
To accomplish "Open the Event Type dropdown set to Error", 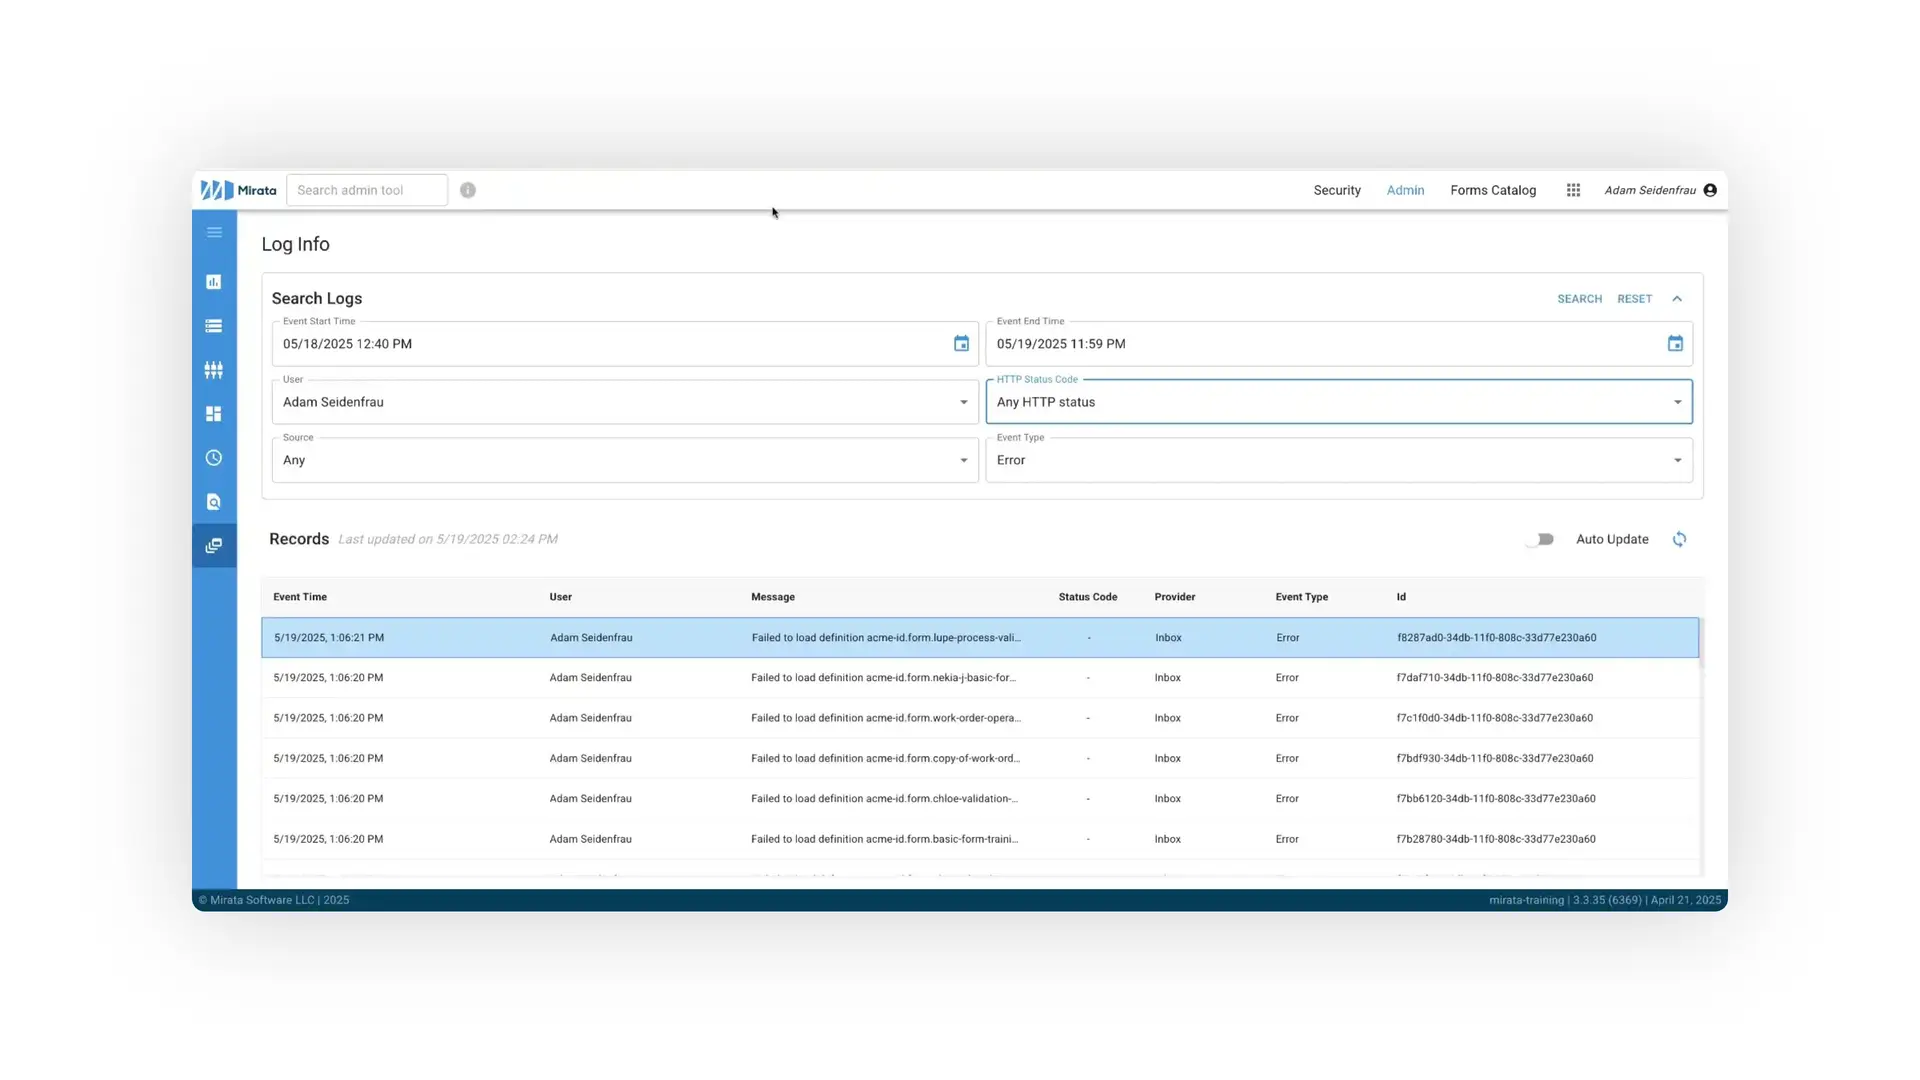I will pyautogui.click(x=1677, y=460).
